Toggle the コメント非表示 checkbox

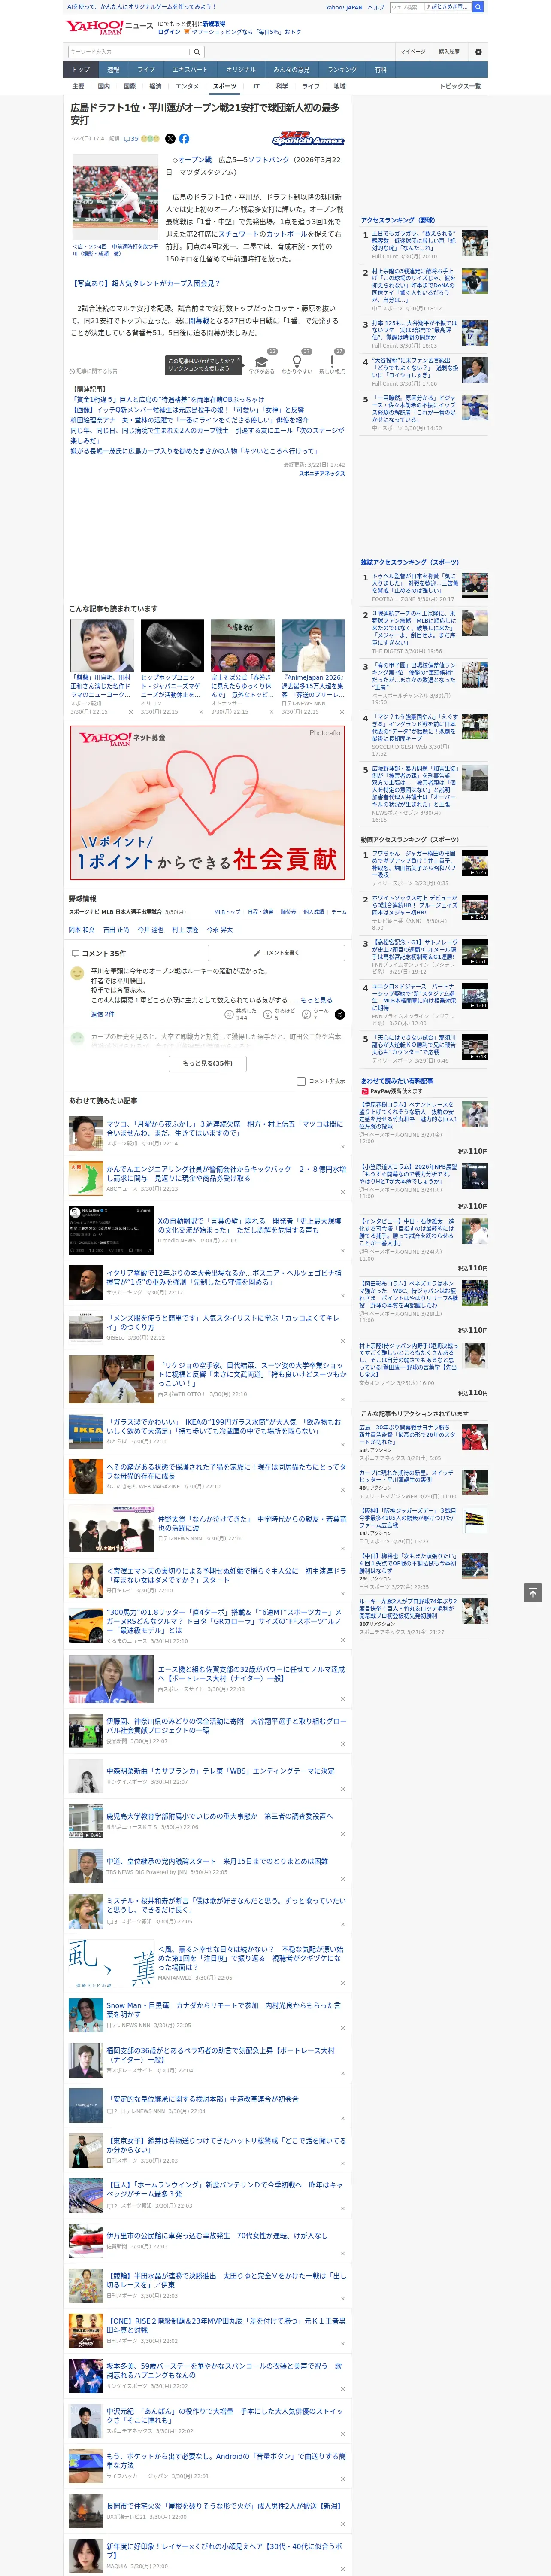pyautogui.click(x=301, y=1081)
